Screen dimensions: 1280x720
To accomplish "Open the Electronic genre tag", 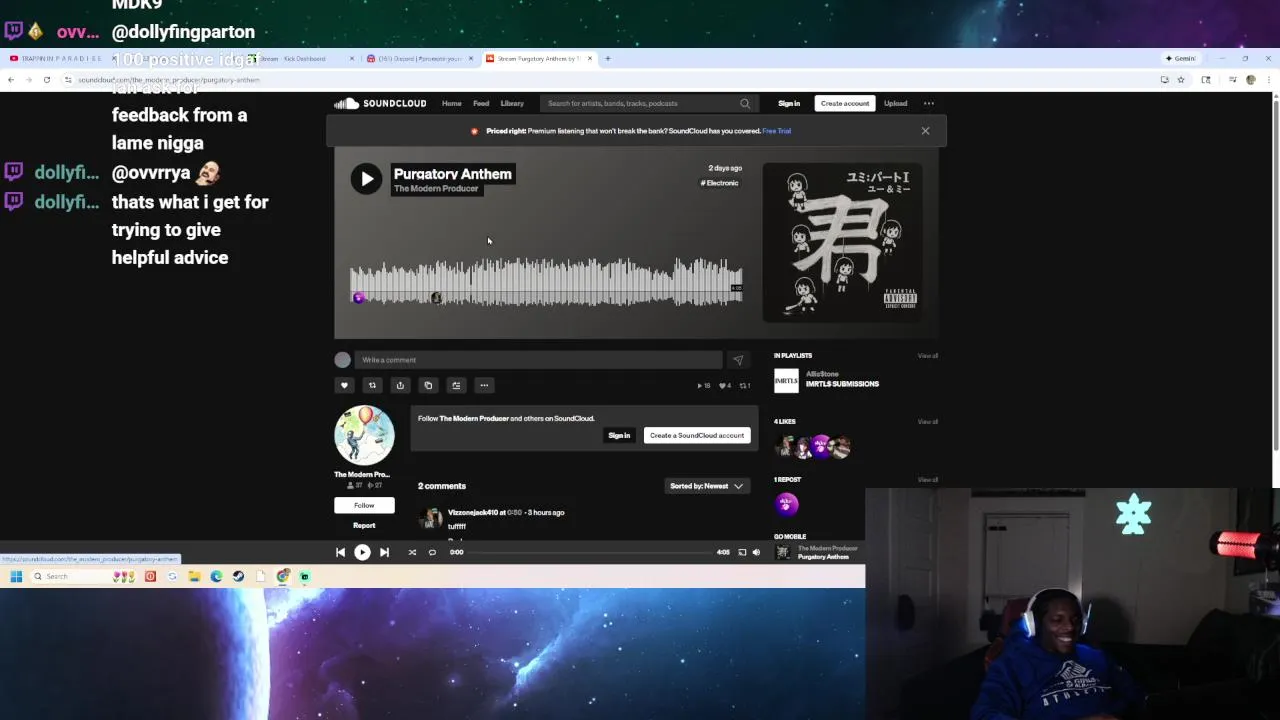I will click(x=719, y=183).
